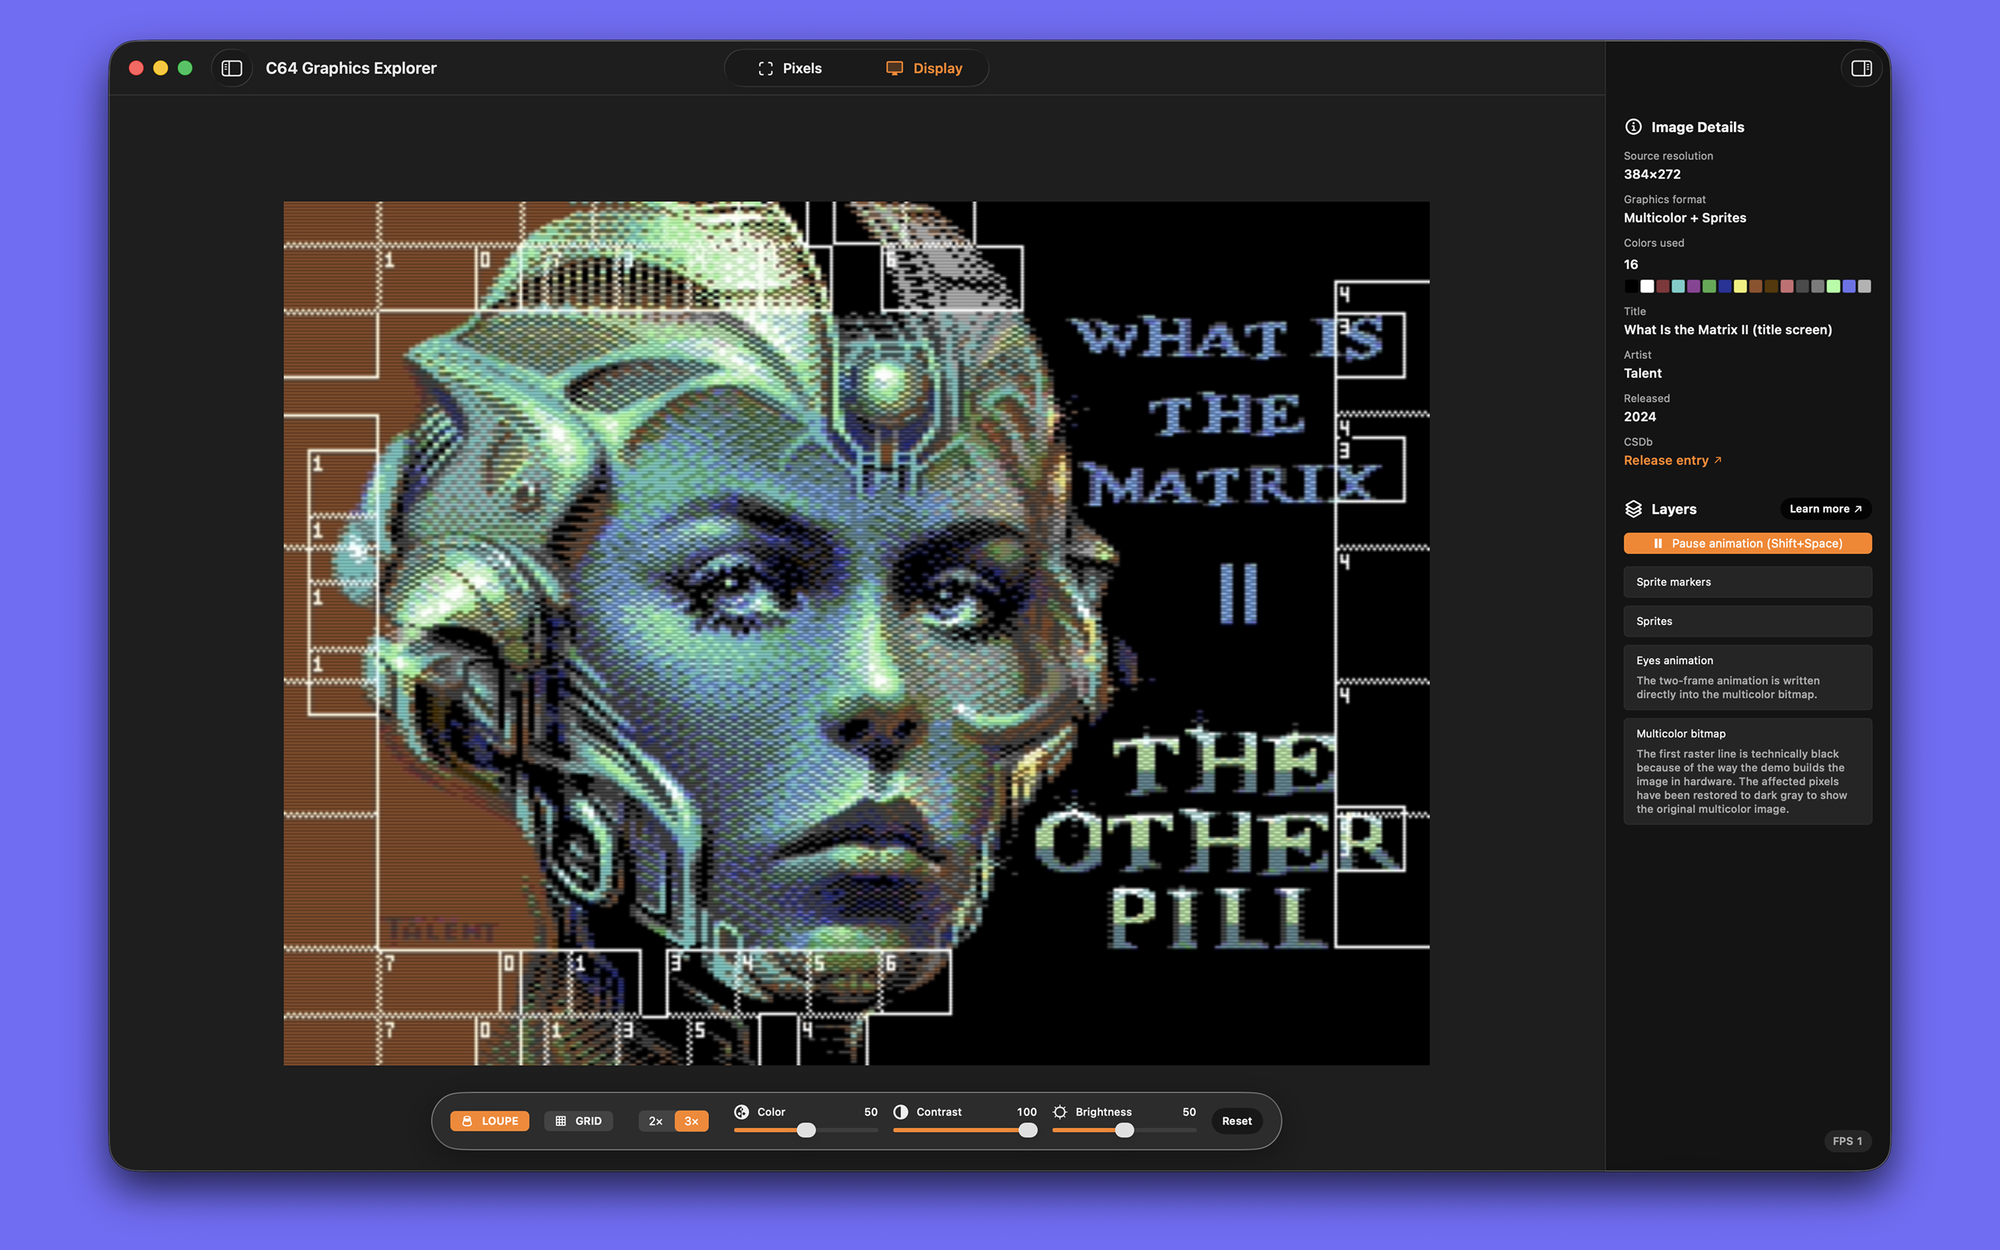Open the CSDb Release entry link

click(x=1672, y=460)
